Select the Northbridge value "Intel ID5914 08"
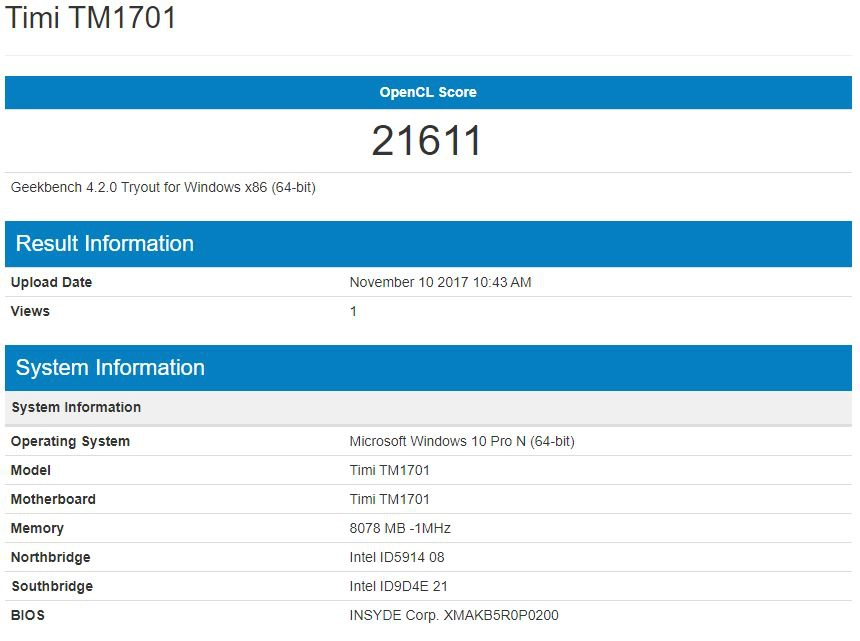The height and width of the screenshot is (641, 860). 397,558
